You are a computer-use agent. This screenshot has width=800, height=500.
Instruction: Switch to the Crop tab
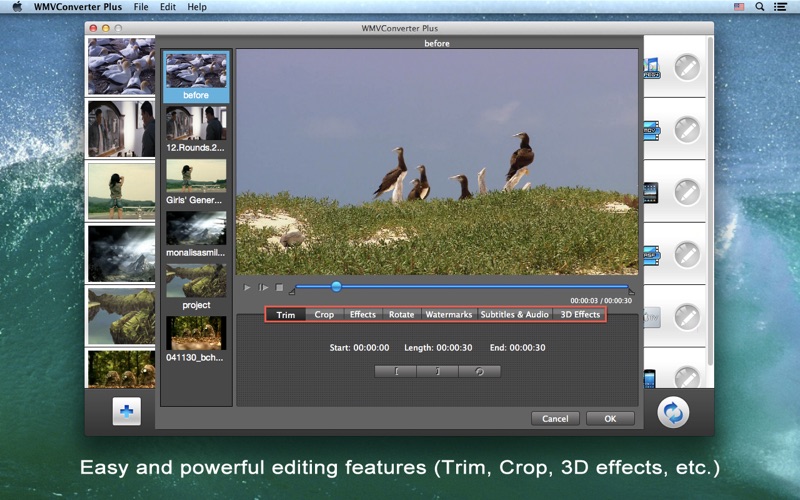(x=324, y=315)
